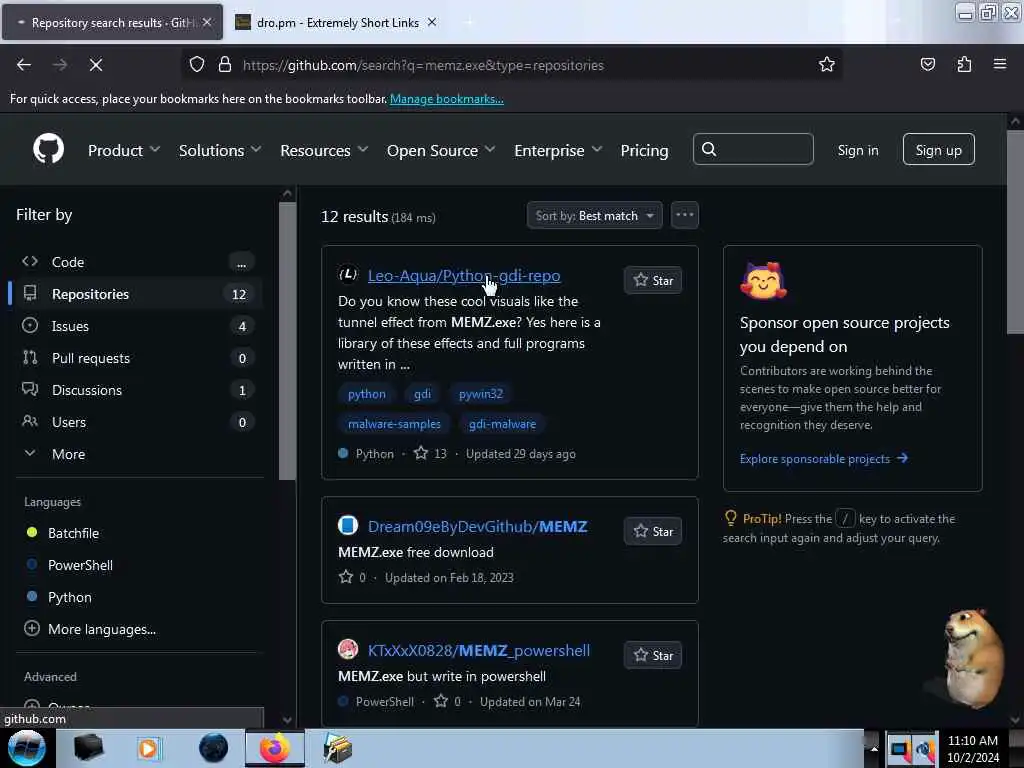Screen dimensions: 1024x768
Task: Click the star count 13 on Python-gdi-repo
Action: click(x=431, y=453)
